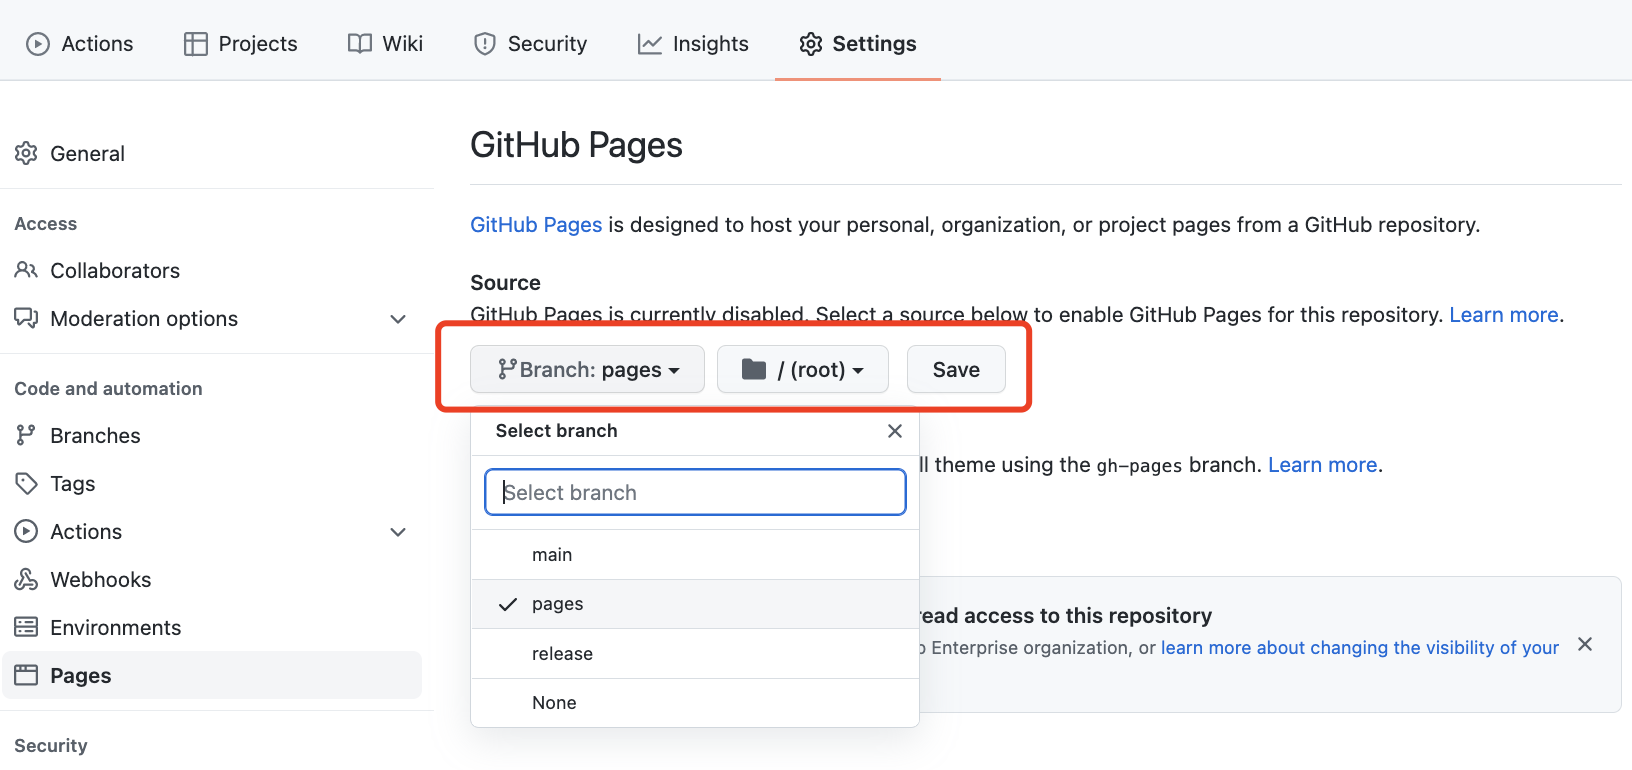Choose None as the branch

(x=695, y=703)
